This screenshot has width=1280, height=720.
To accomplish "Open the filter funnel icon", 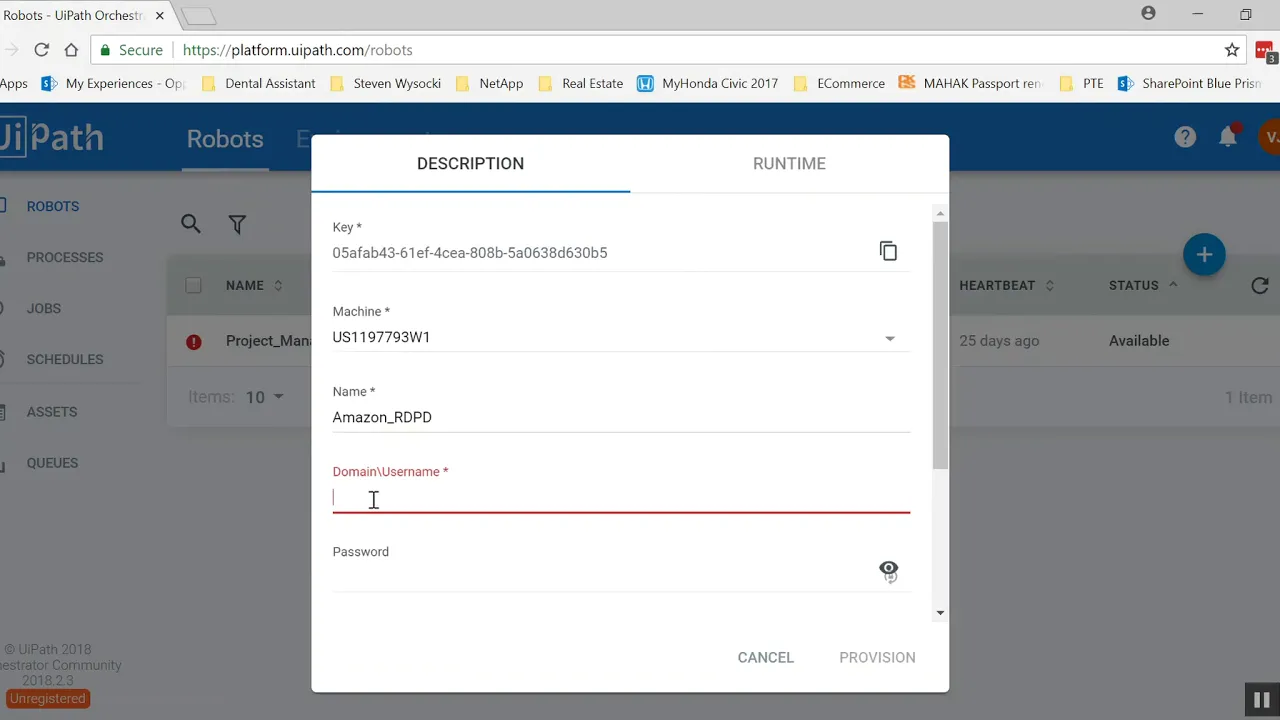I will [237, 224].
